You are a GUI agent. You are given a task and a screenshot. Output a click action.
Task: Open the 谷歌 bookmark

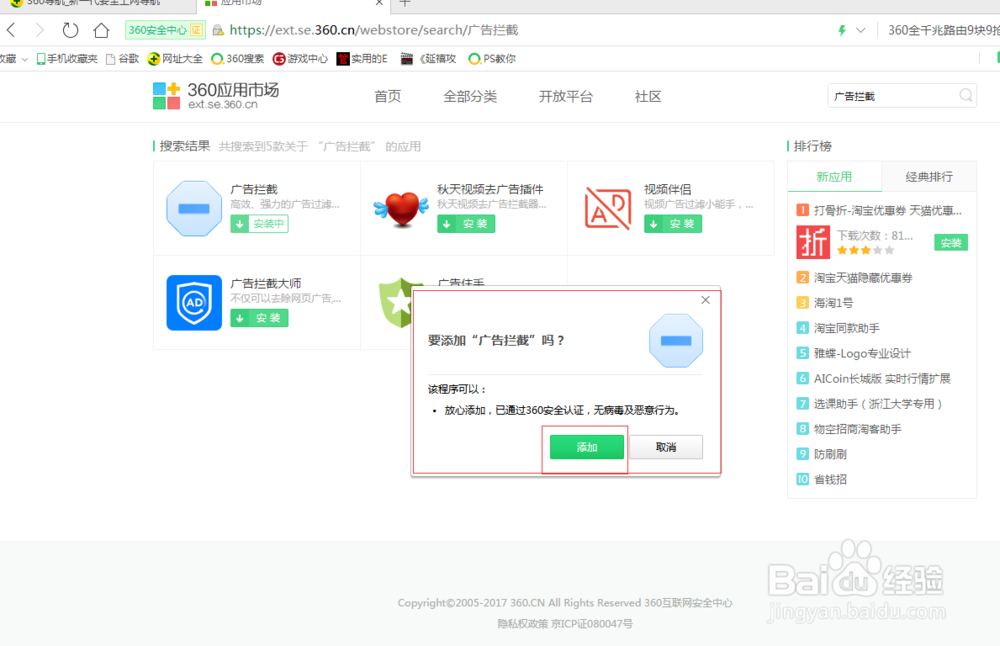(122, 59)
